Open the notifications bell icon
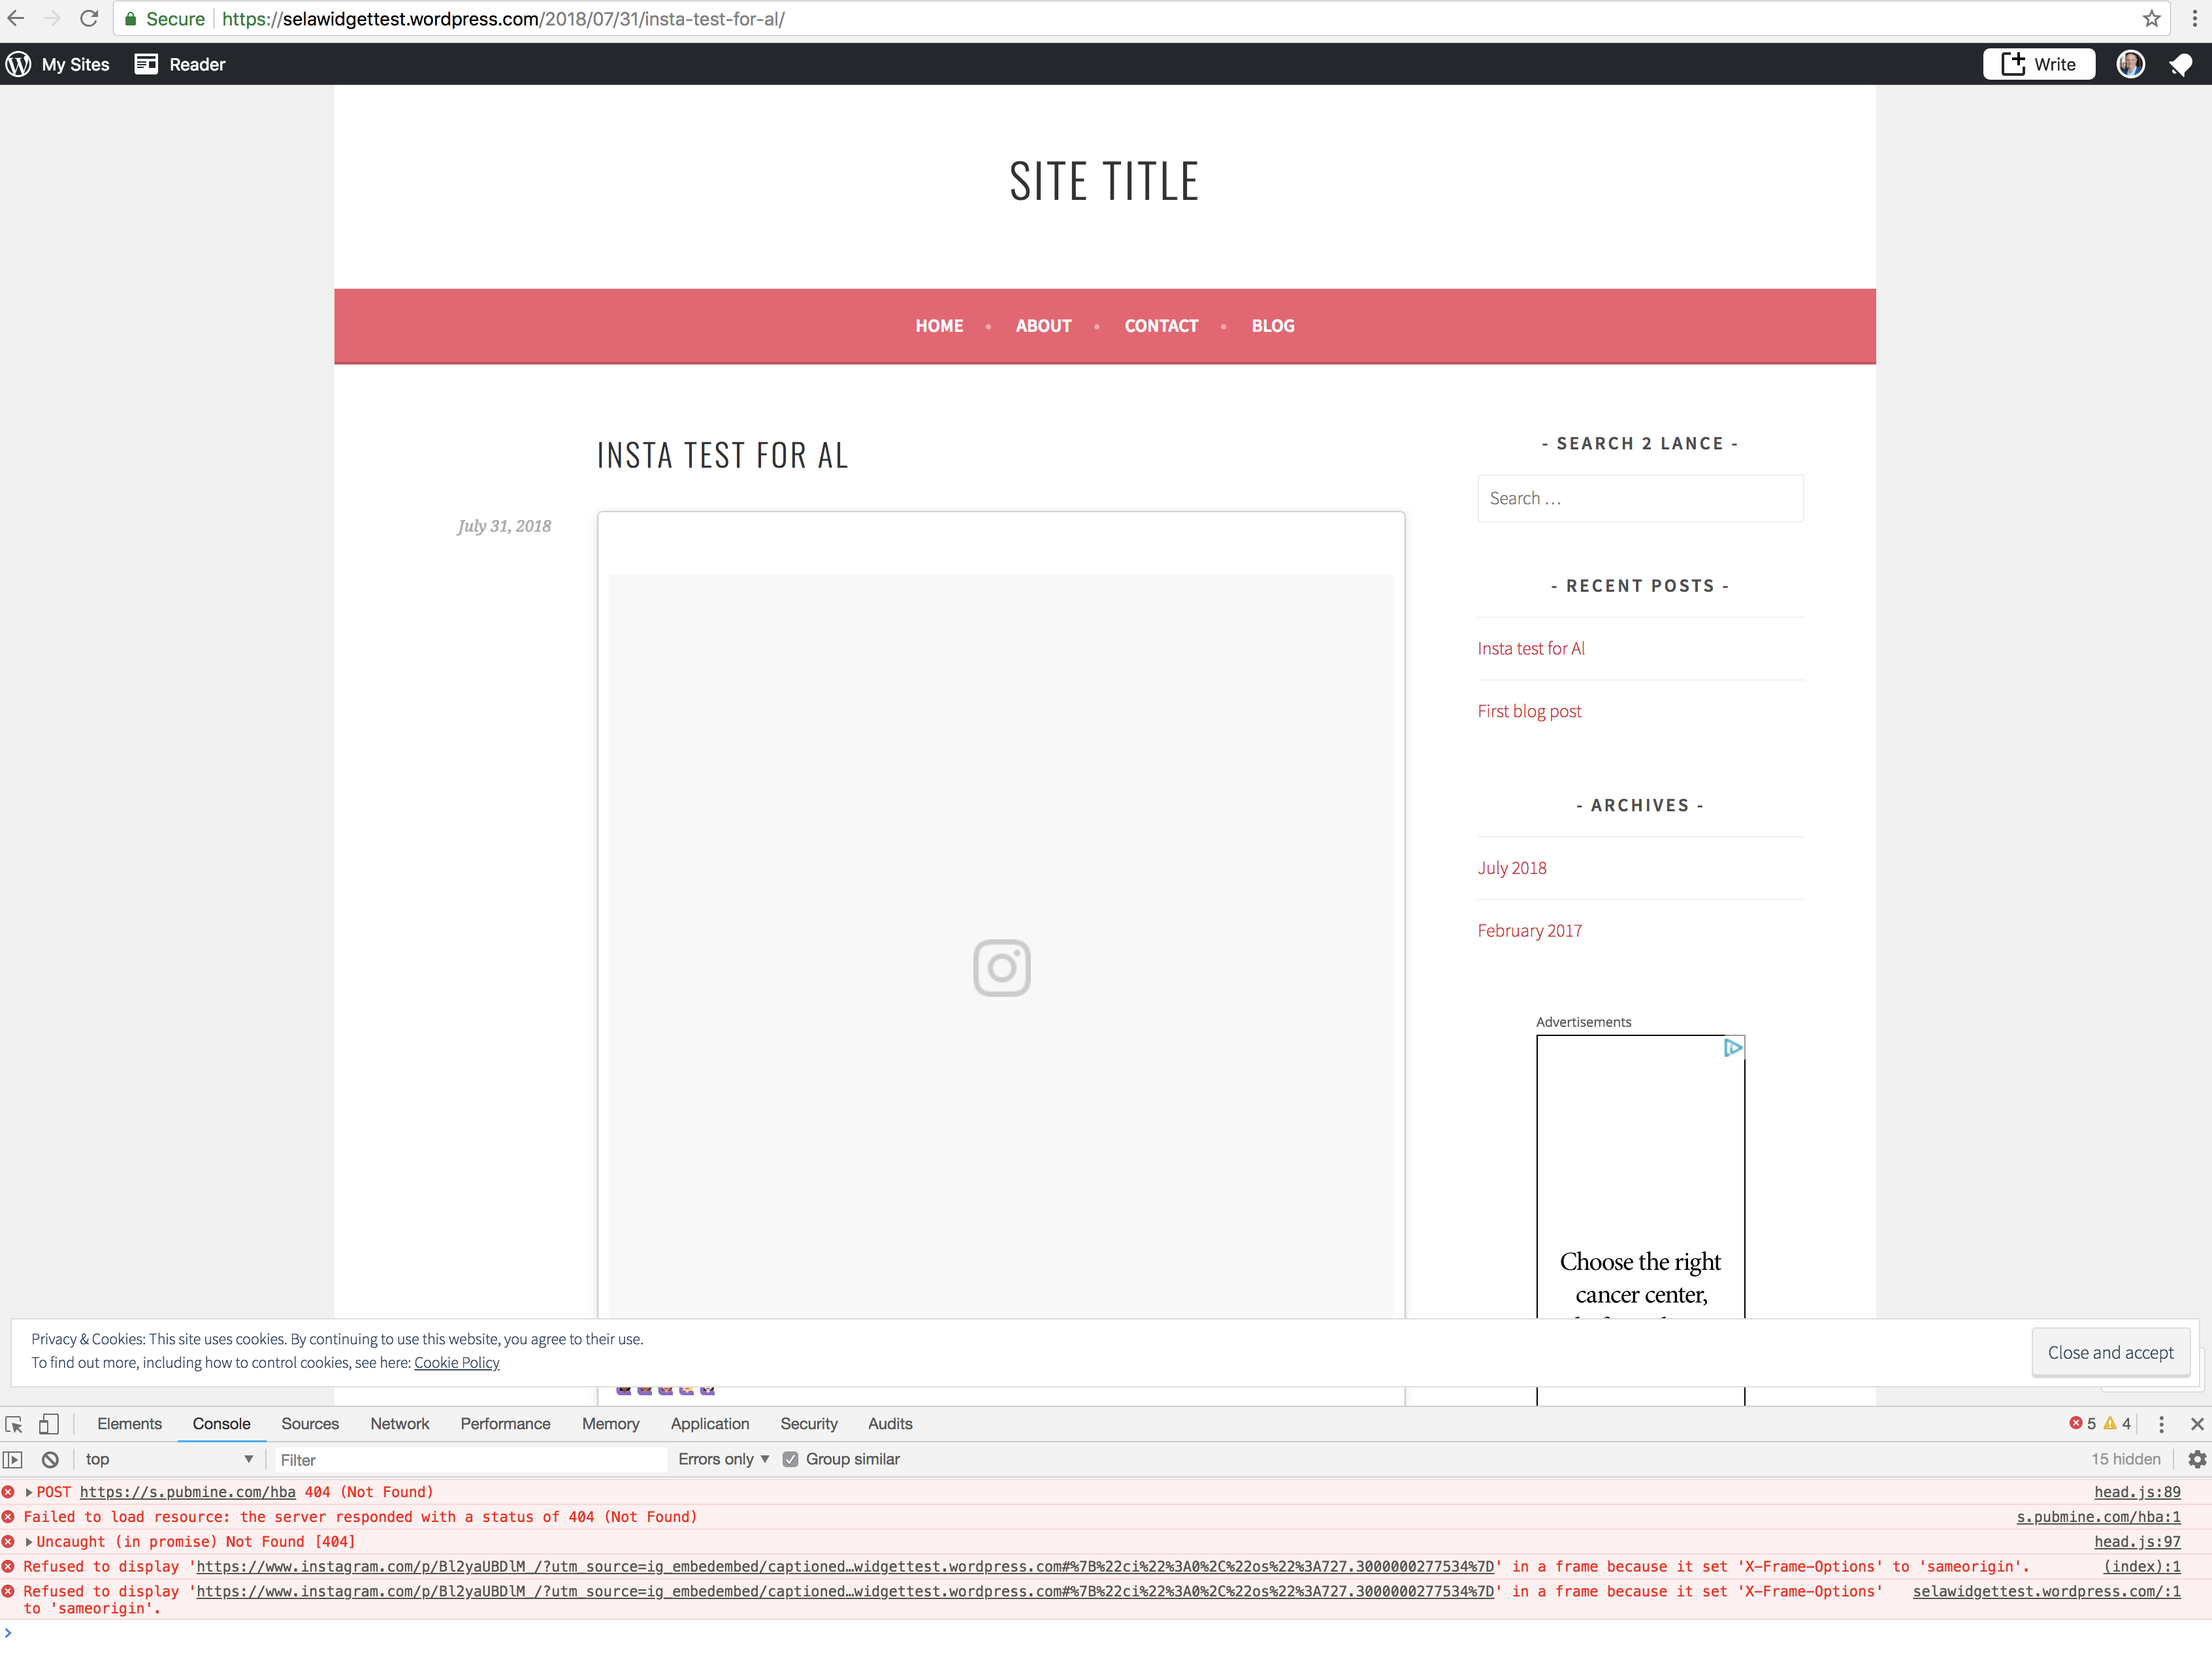This screenshot has width=2212, height=1667. 2180,64
